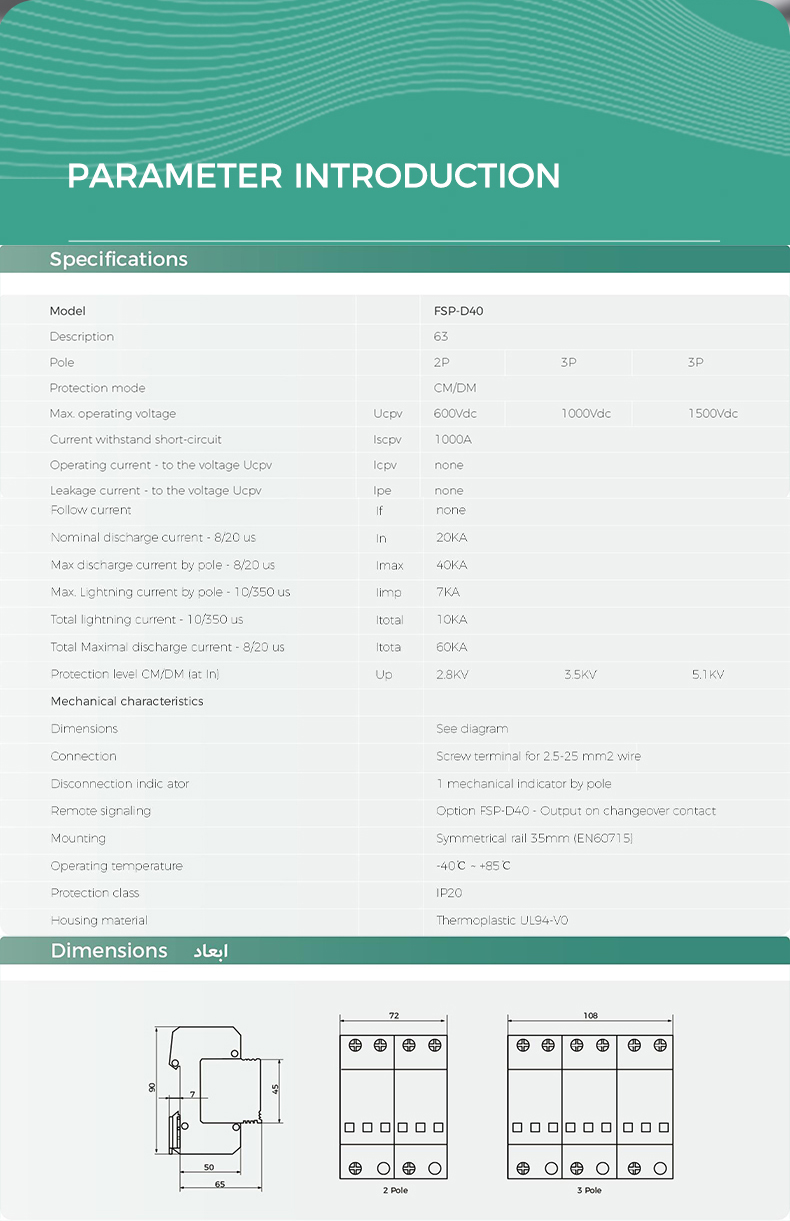Screen dimensions: 790x1221
Task: Select the 2.8KV protection level value
Action: pyautogui.click(x=452, y=675)
